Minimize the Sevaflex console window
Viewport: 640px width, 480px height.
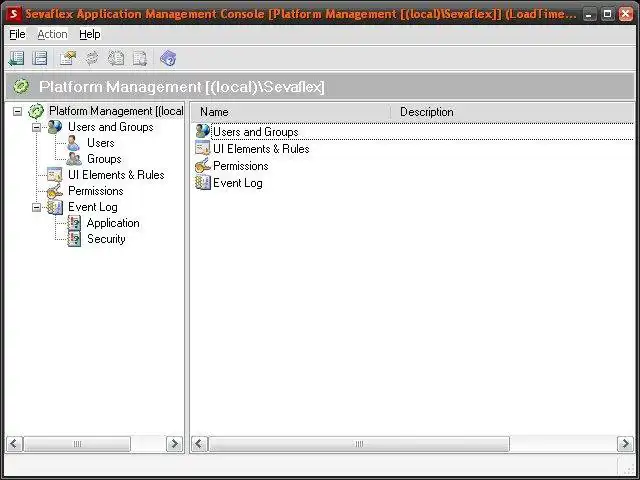click(589, 14)
